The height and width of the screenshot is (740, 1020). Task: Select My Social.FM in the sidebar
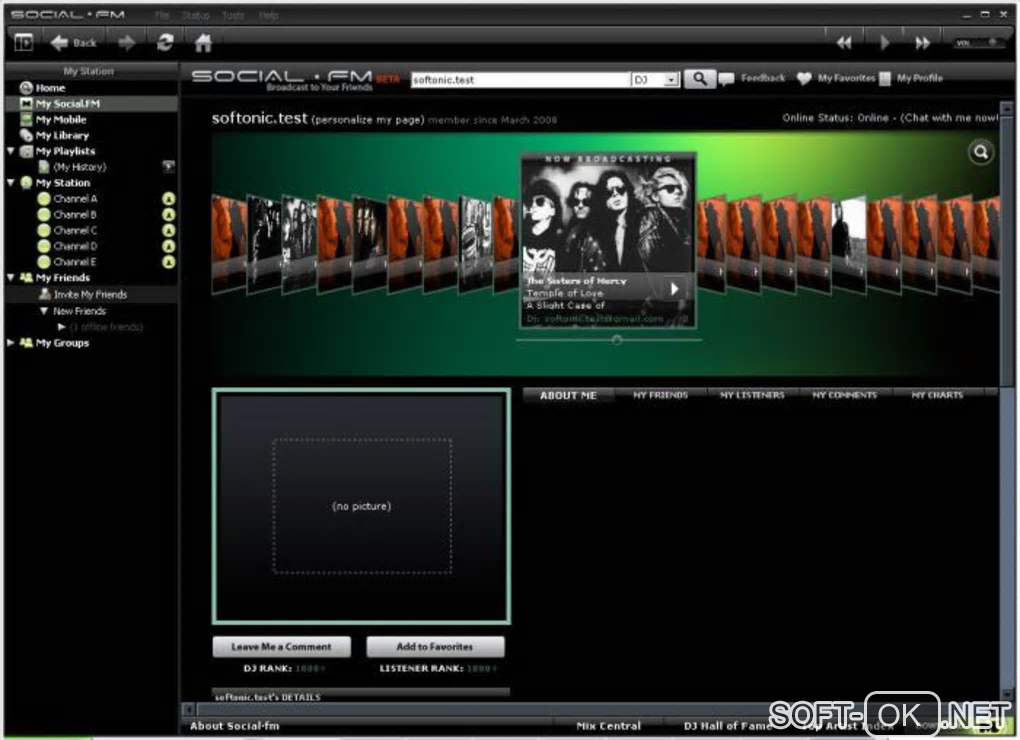(68, 103)
